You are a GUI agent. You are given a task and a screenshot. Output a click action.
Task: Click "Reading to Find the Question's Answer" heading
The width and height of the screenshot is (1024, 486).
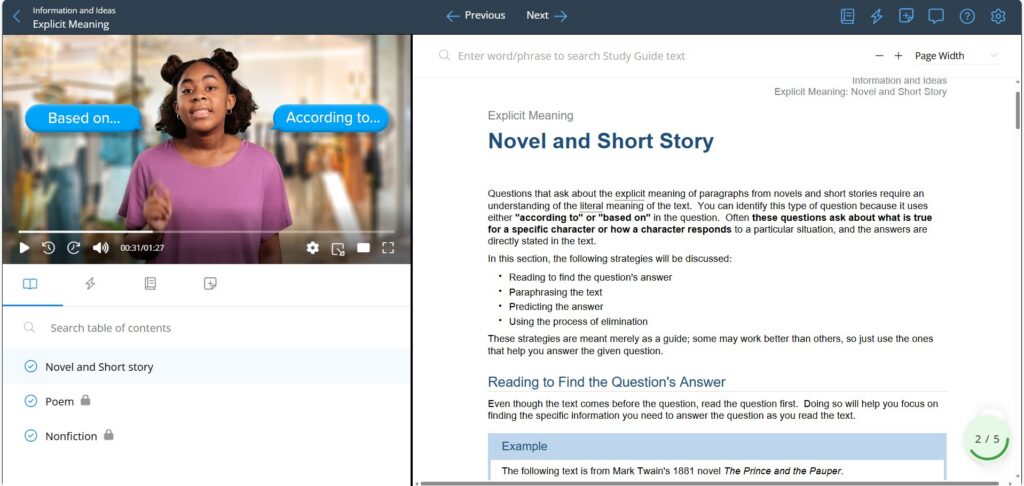pyautogui.click(x=607, y=382)
